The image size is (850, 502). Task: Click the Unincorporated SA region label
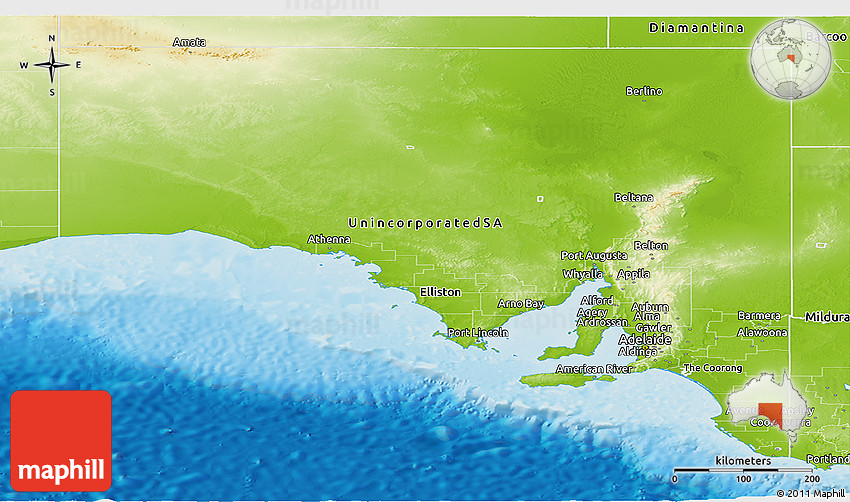coord(425,222)
